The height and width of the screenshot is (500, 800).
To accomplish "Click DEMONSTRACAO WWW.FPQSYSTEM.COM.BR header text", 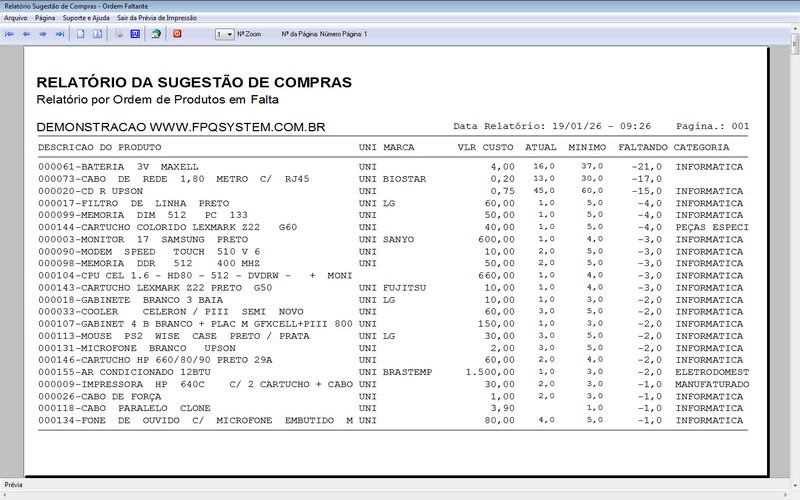I will coord(181,127).
